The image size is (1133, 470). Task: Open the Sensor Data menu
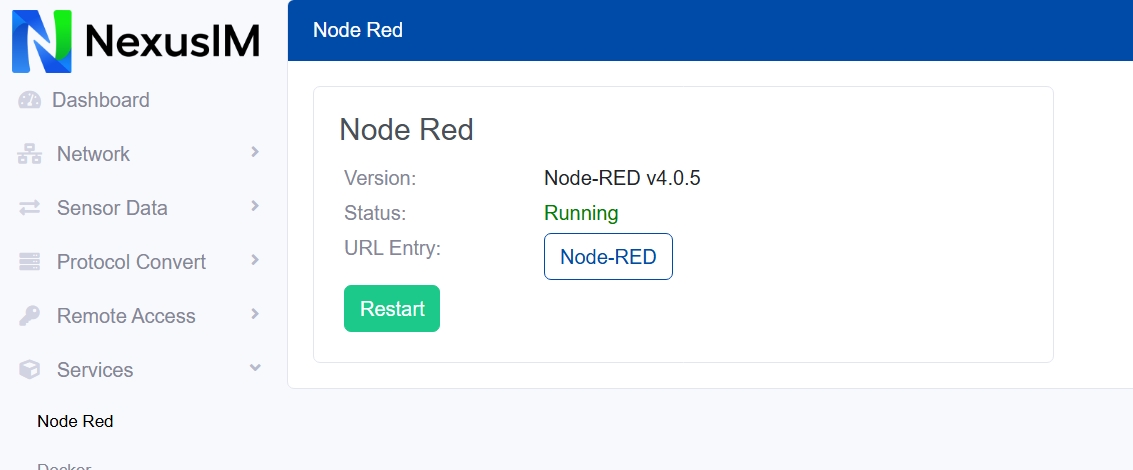[112, 208]
